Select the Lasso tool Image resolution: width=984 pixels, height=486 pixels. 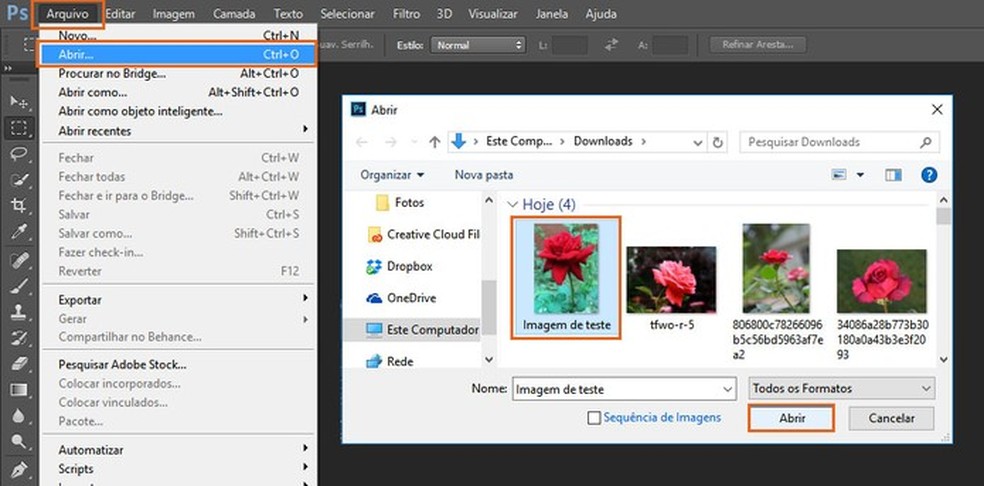coord(19,154)
